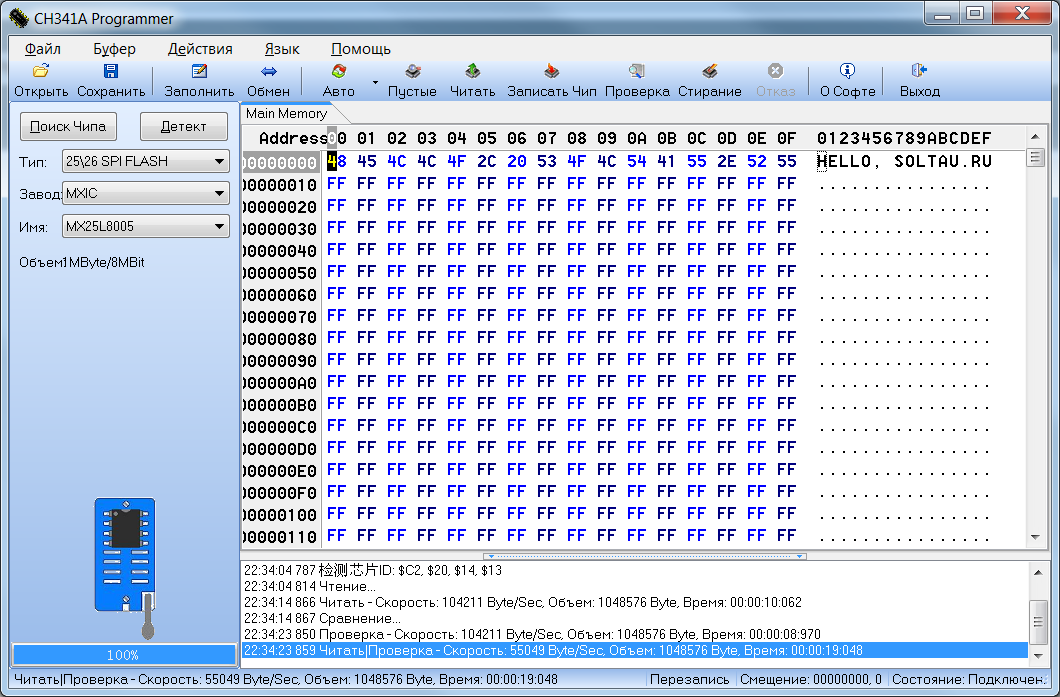Open the Тип dropdown showing 25\26 SPI FLASH

tap(145, 161)
